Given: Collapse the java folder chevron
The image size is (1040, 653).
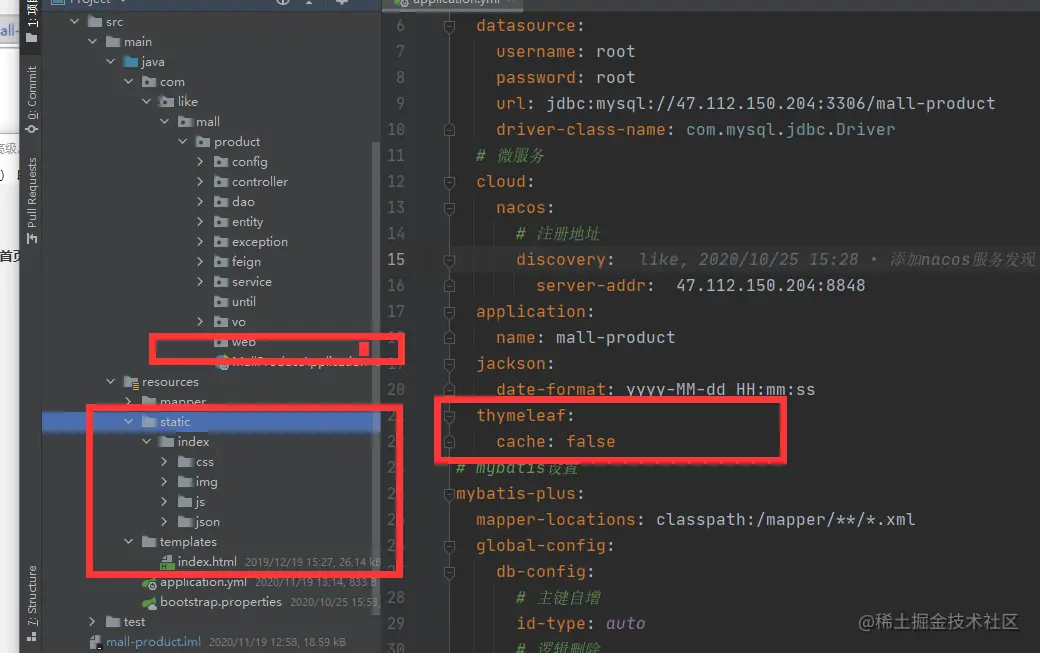Looking at the screenshot, I should [x=110, y=61].
